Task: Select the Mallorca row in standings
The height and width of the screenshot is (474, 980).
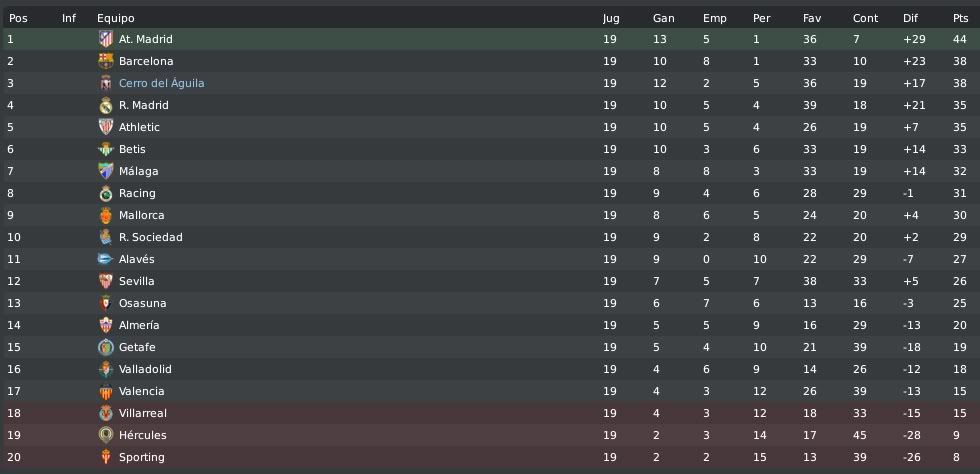Action: pyautogui.click(x=490, y=215)
